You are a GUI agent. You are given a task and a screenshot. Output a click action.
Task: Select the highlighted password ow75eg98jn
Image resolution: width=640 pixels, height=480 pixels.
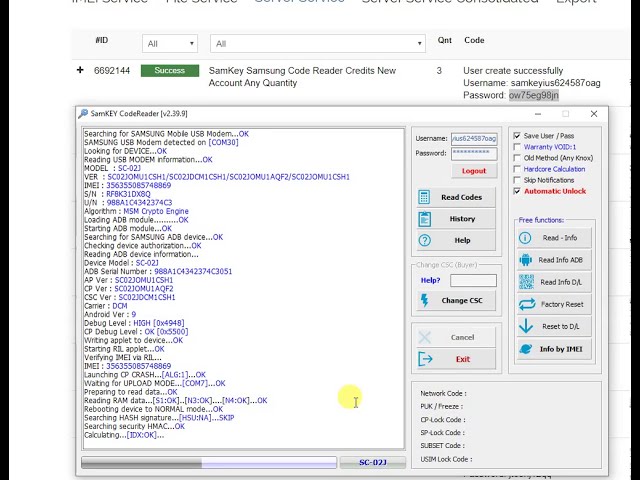[533, 95]
